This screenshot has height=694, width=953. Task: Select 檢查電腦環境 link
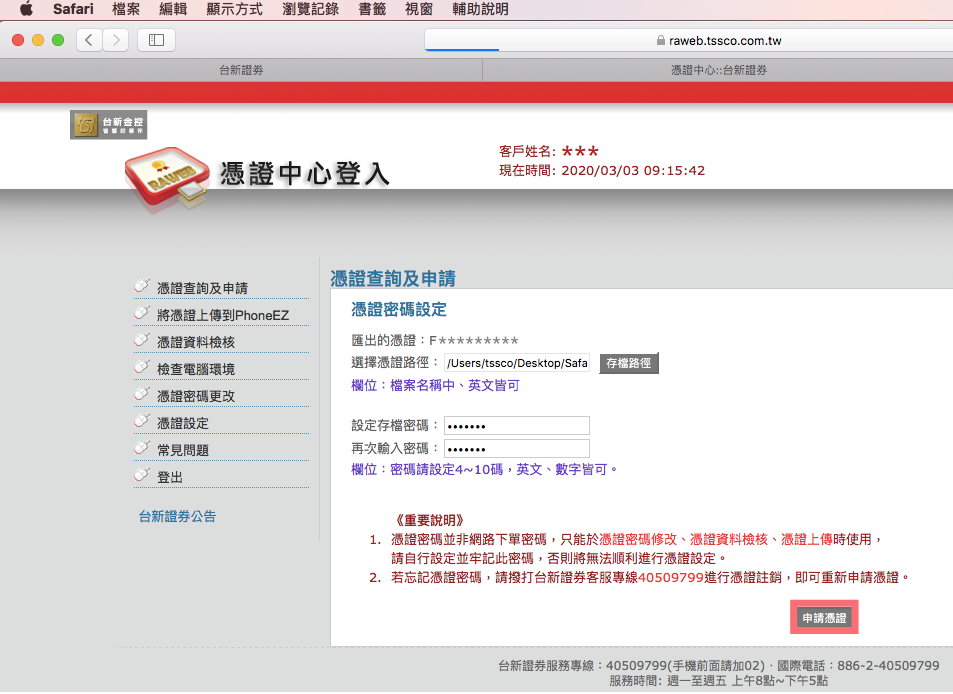tap(196, 369)
